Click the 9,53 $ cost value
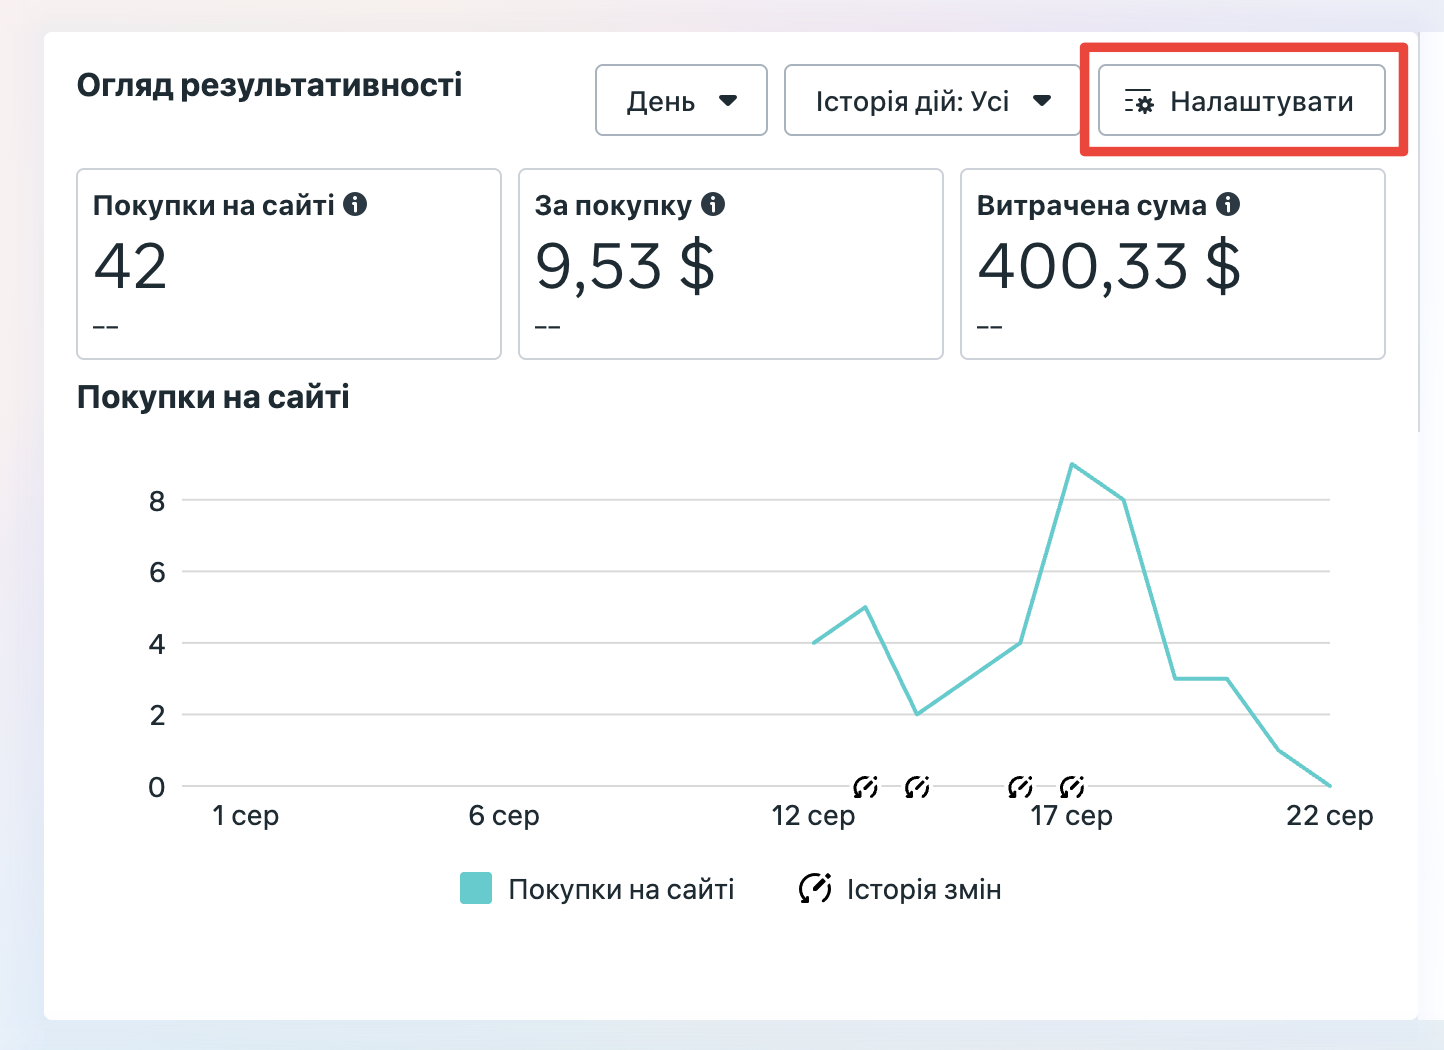The width and height of the screenshot is (1444, 1050). tap(625, 267)
